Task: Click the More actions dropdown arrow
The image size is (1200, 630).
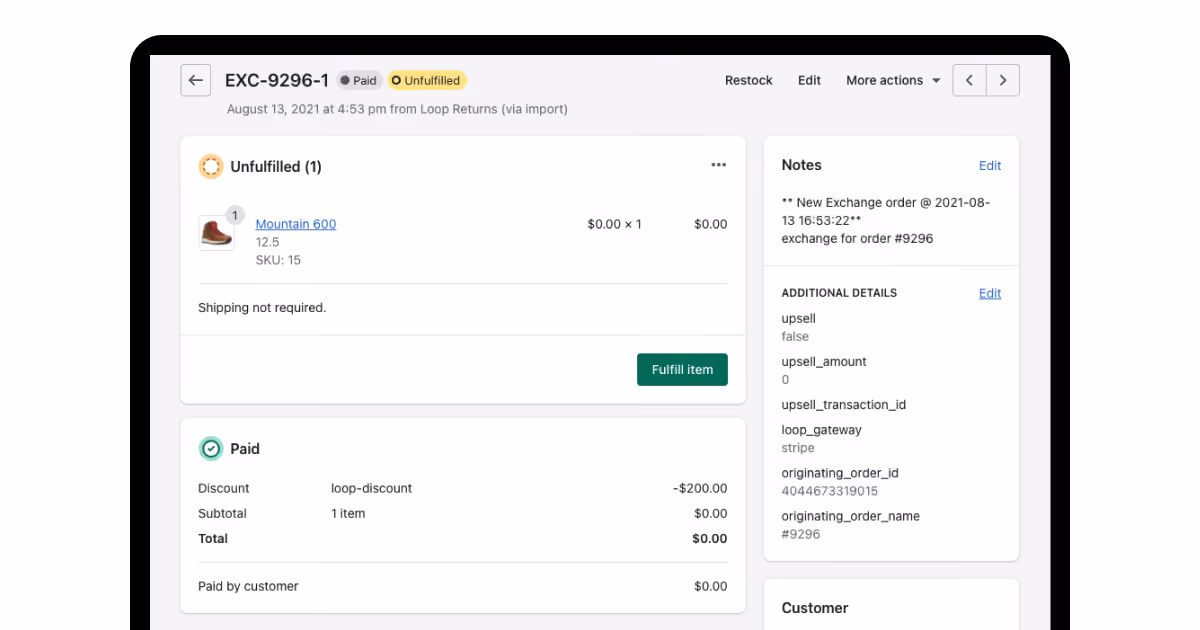Action: (936, 81)
